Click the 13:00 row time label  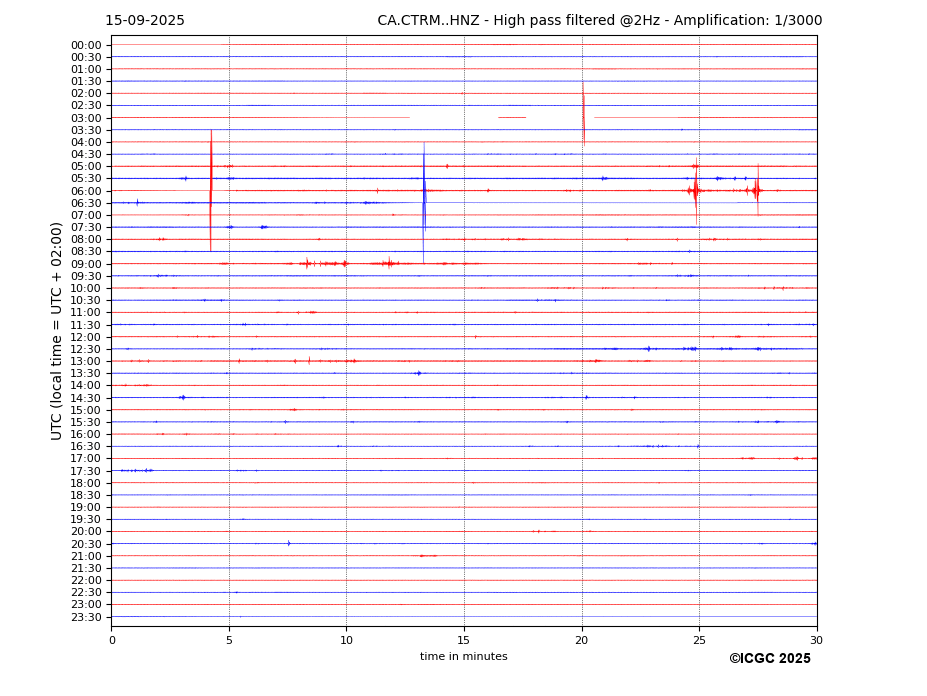86,362
